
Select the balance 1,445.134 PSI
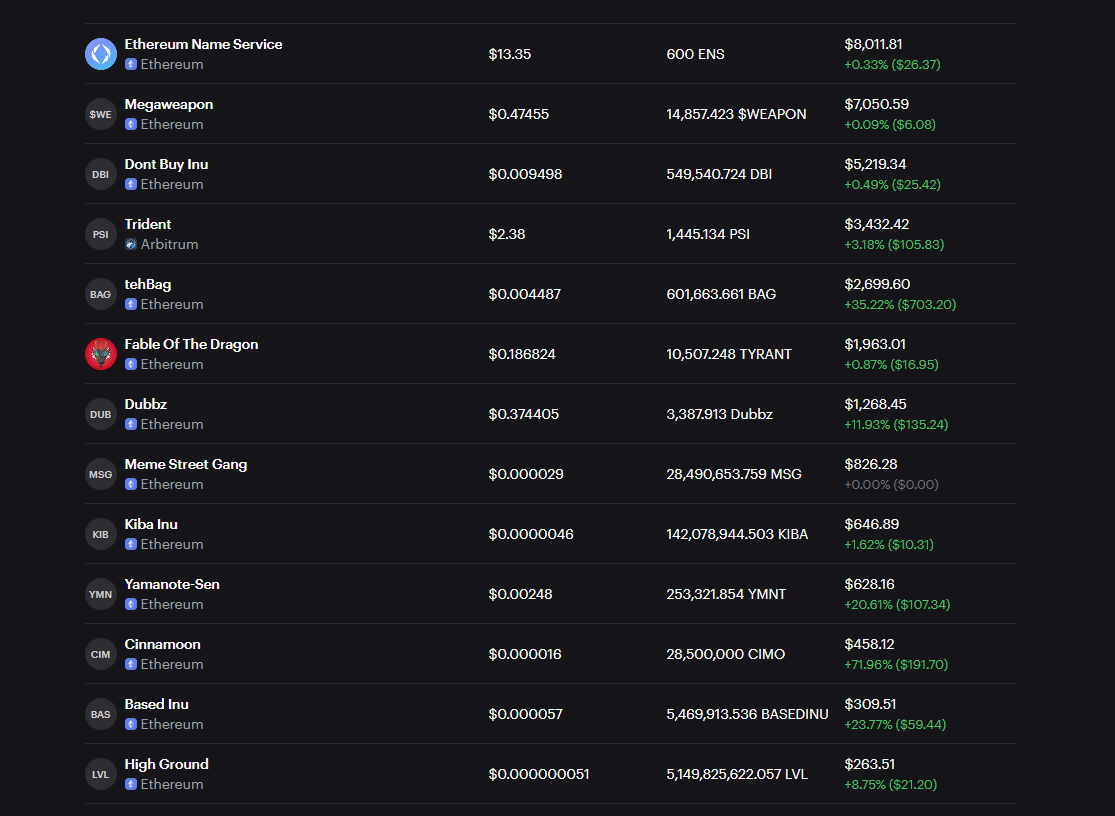[x=708, y=234]
